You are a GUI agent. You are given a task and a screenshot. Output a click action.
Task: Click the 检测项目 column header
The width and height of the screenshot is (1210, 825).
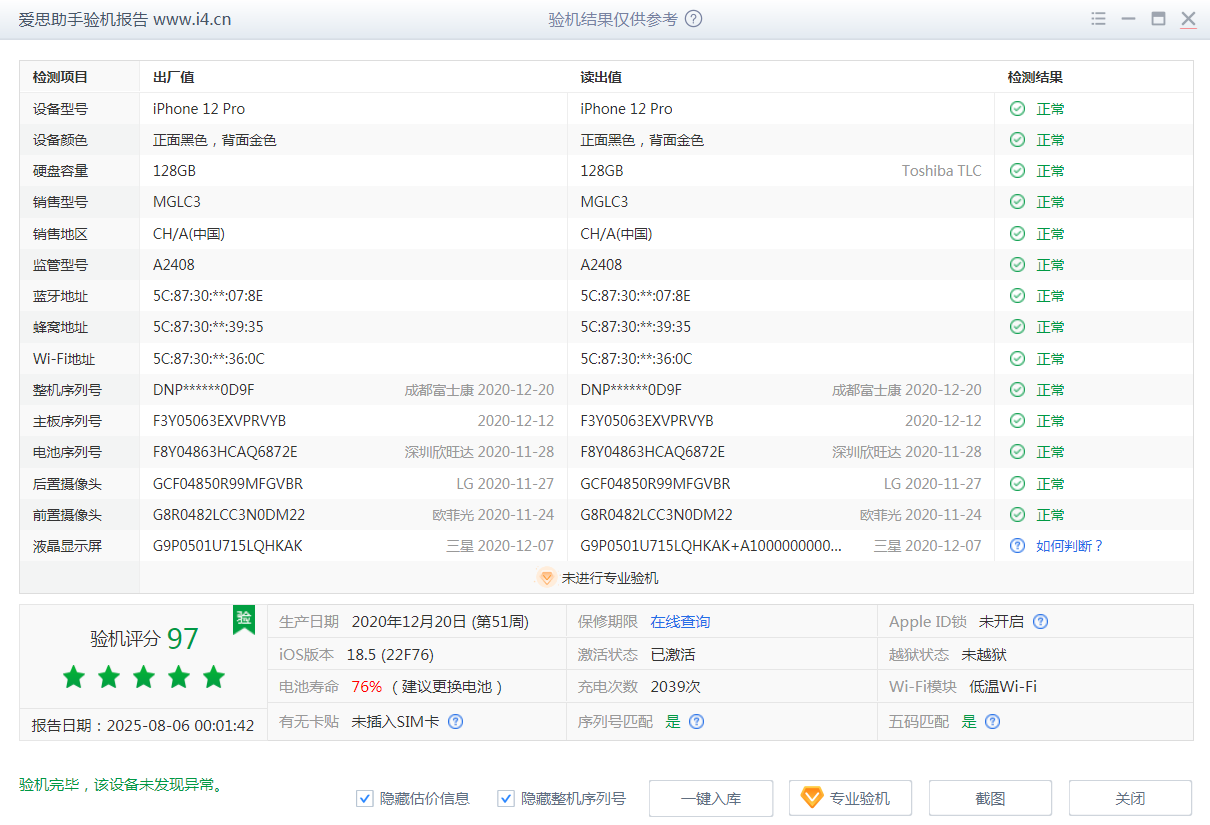(x=60, y=77)
